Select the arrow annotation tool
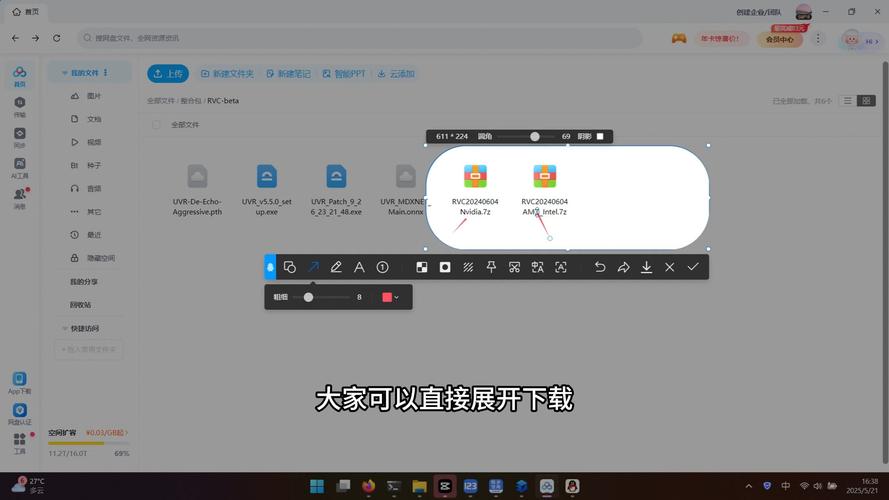The height and width of the screenshot is (500, 889). click(x=313, y=267)
